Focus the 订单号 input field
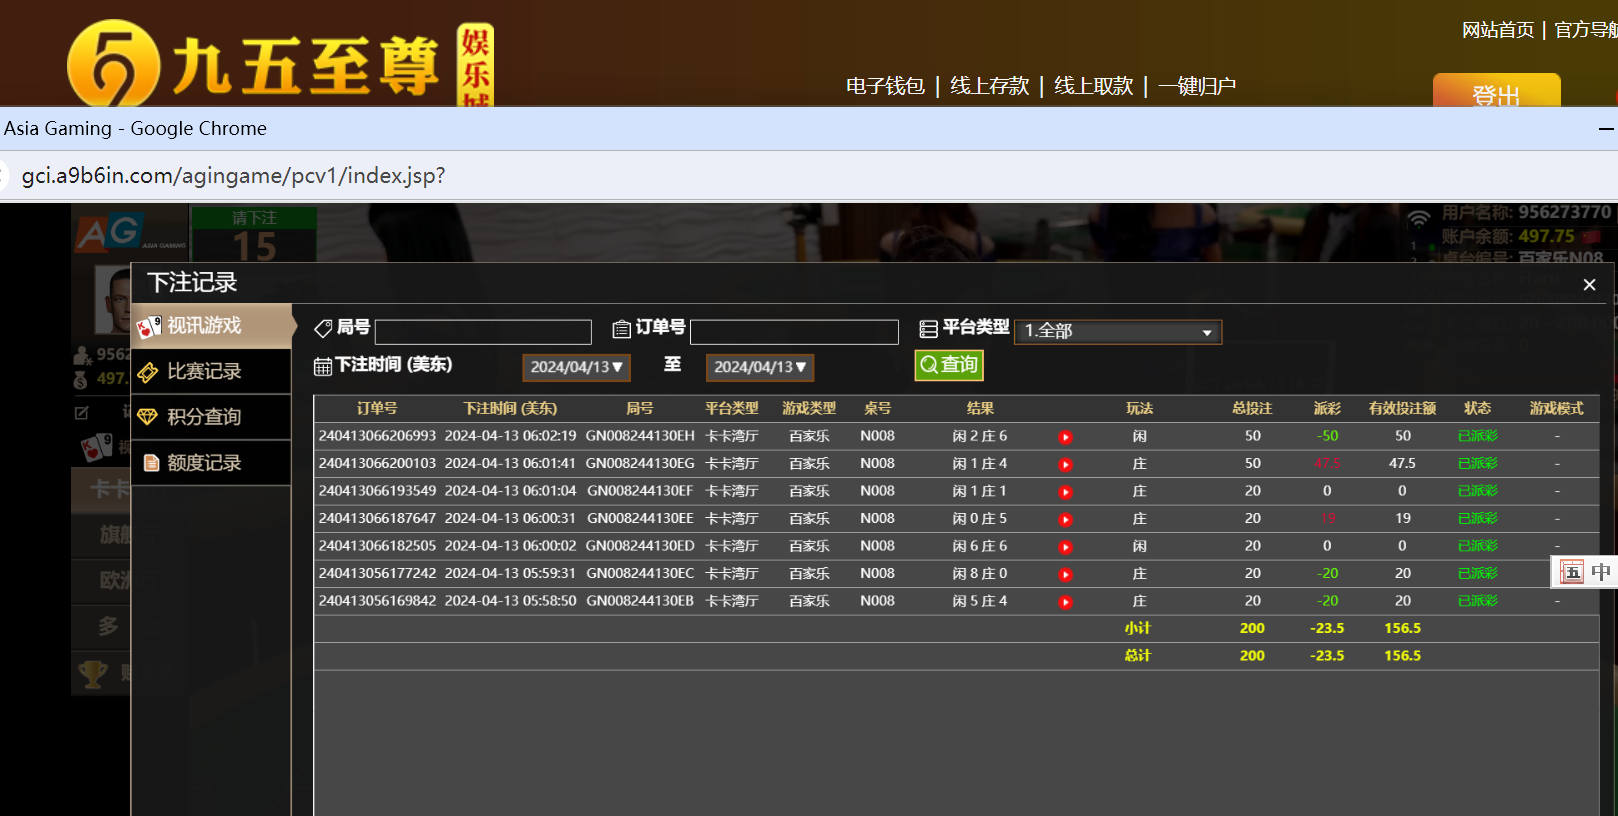The width and height of the screenshot is (1618, 816). (x=794, y=332)
